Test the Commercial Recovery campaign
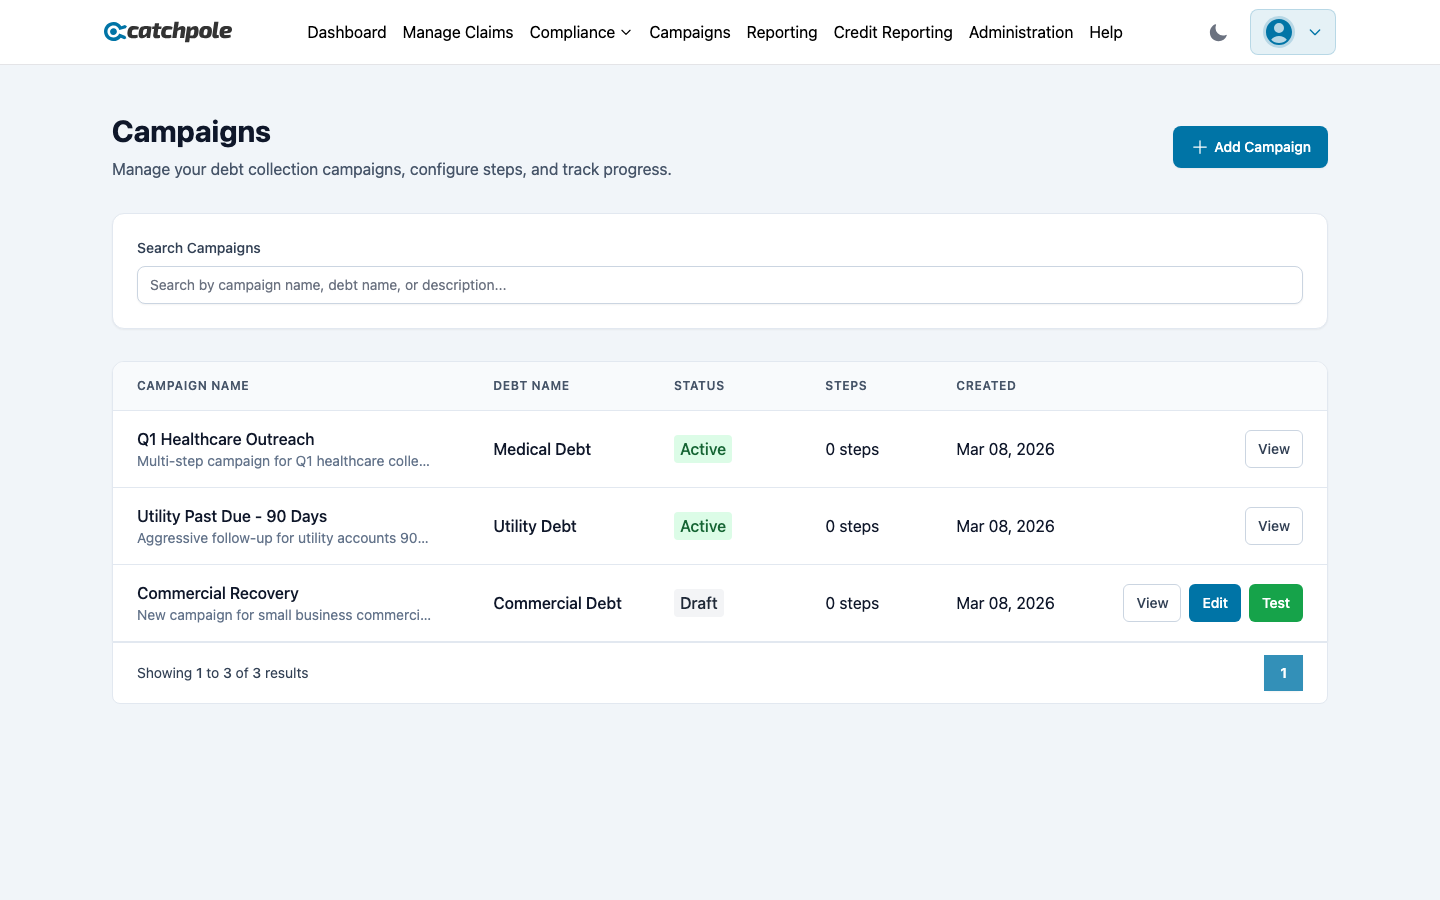Viewport: 1440px width, 900px height. (1275, 603)
